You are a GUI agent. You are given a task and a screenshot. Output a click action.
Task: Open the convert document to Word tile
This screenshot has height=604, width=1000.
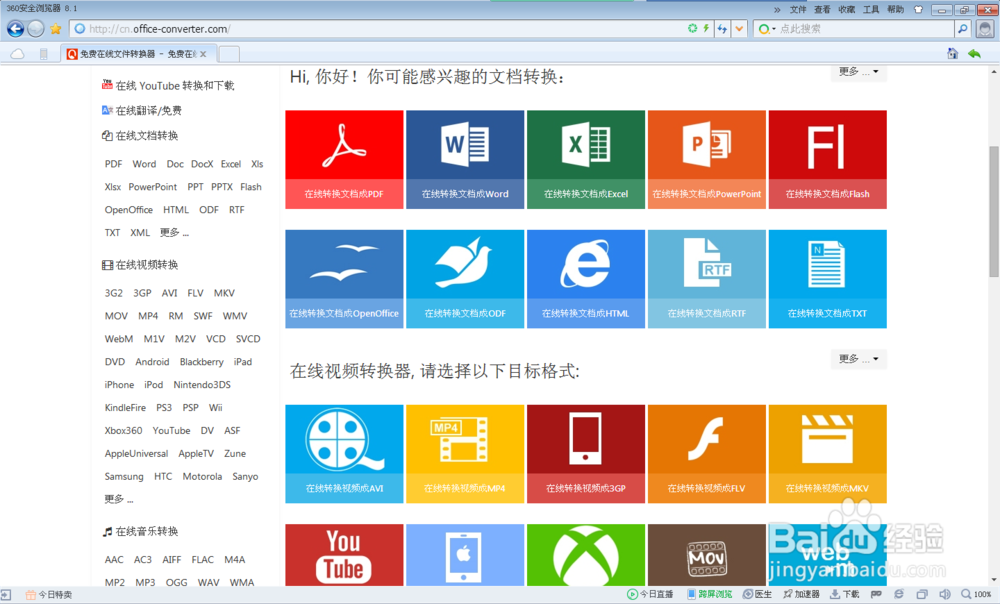pyautogui.click(x=465, y=159)
